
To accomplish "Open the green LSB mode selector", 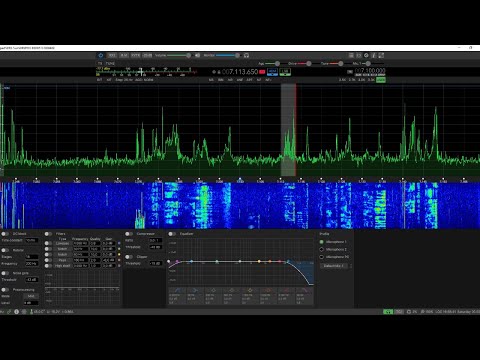I will 285,72.
